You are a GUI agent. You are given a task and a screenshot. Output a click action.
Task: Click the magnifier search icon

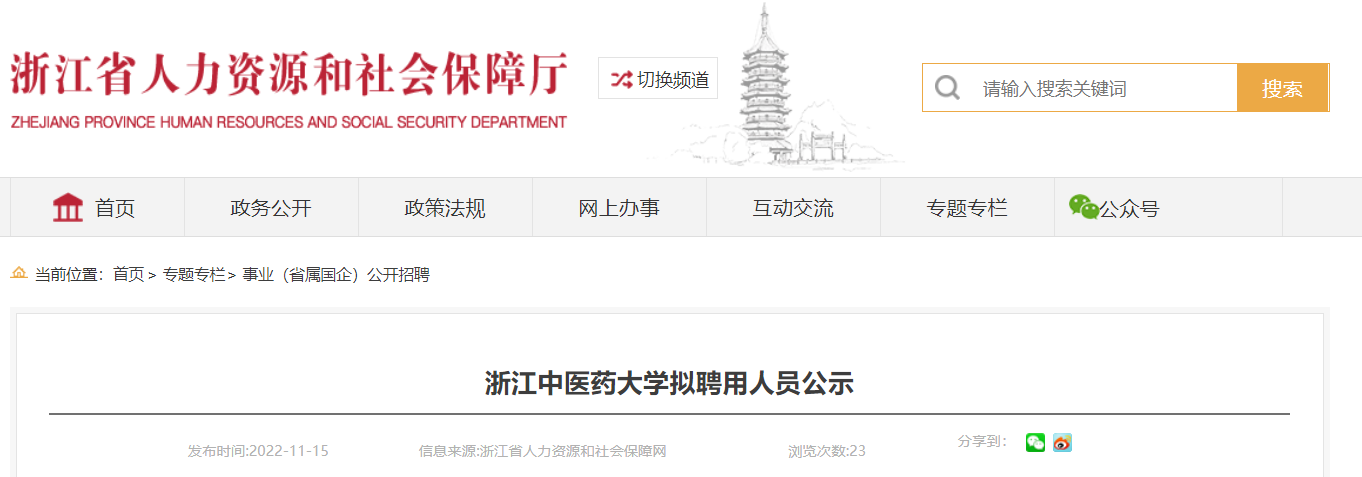point(947,88)
